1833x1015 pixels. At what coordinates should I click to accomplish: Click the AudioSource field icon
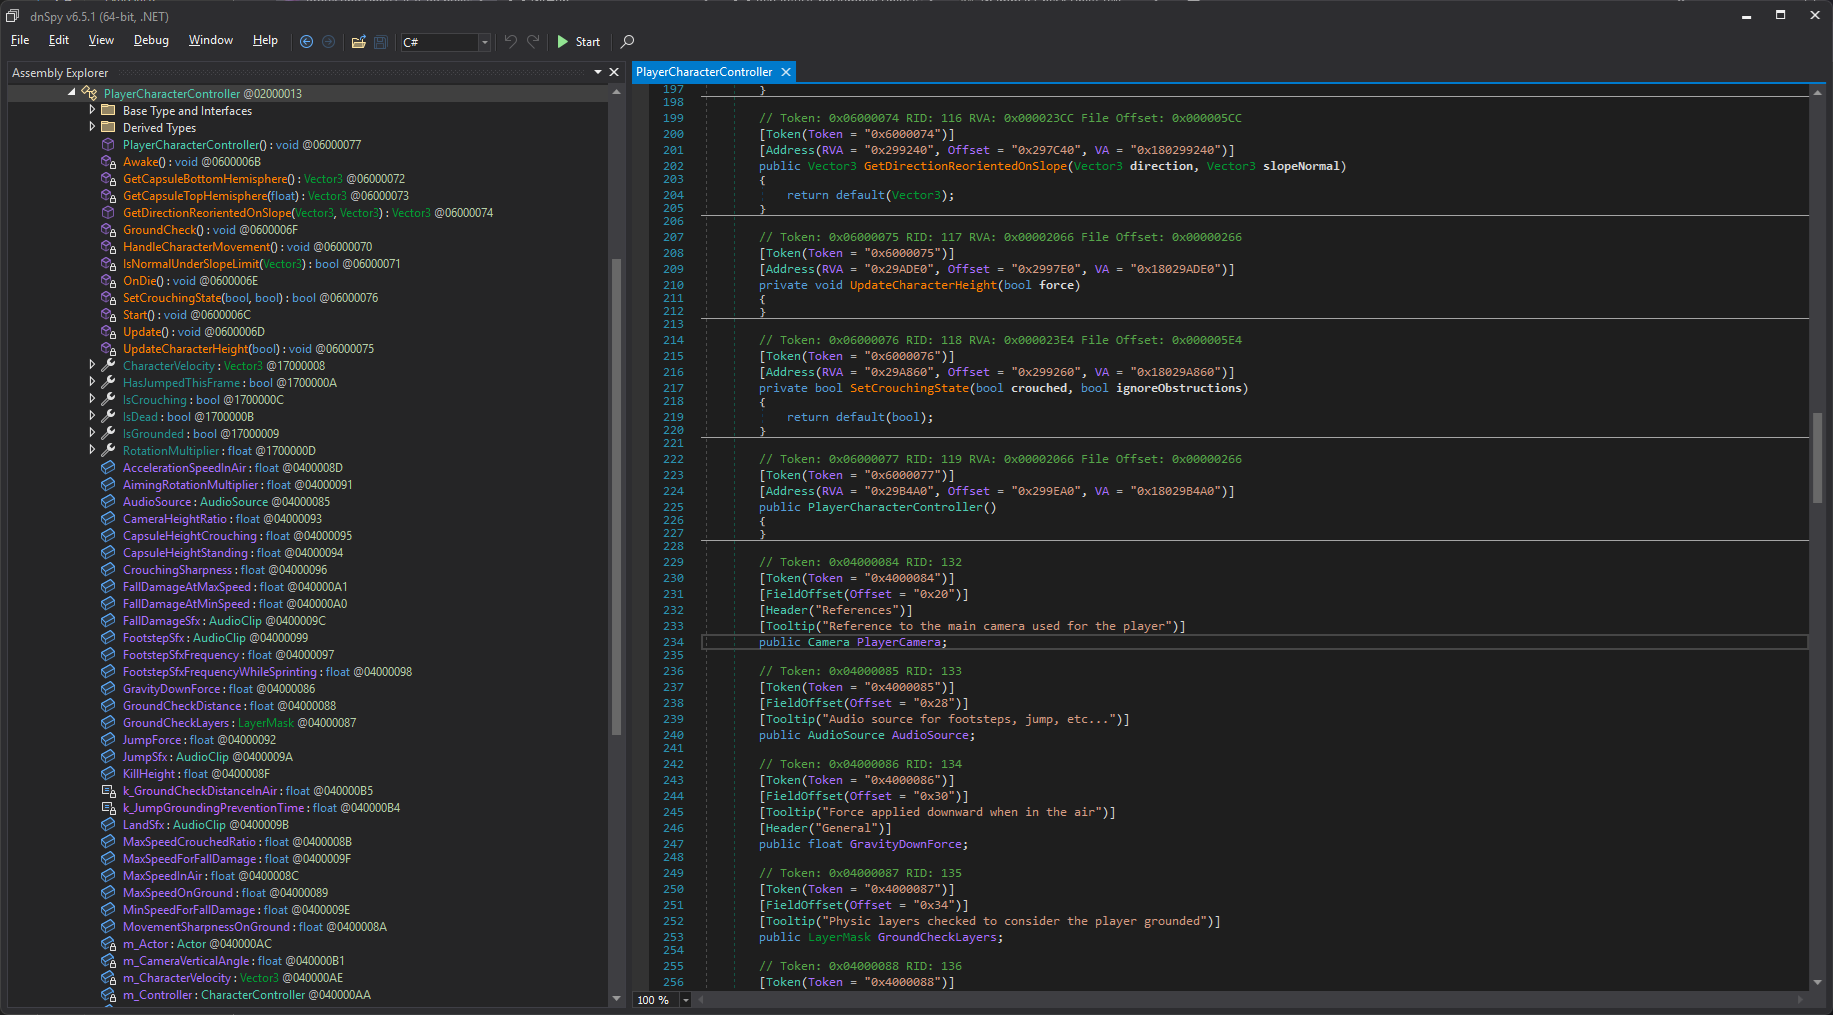(x=108, y=502)
